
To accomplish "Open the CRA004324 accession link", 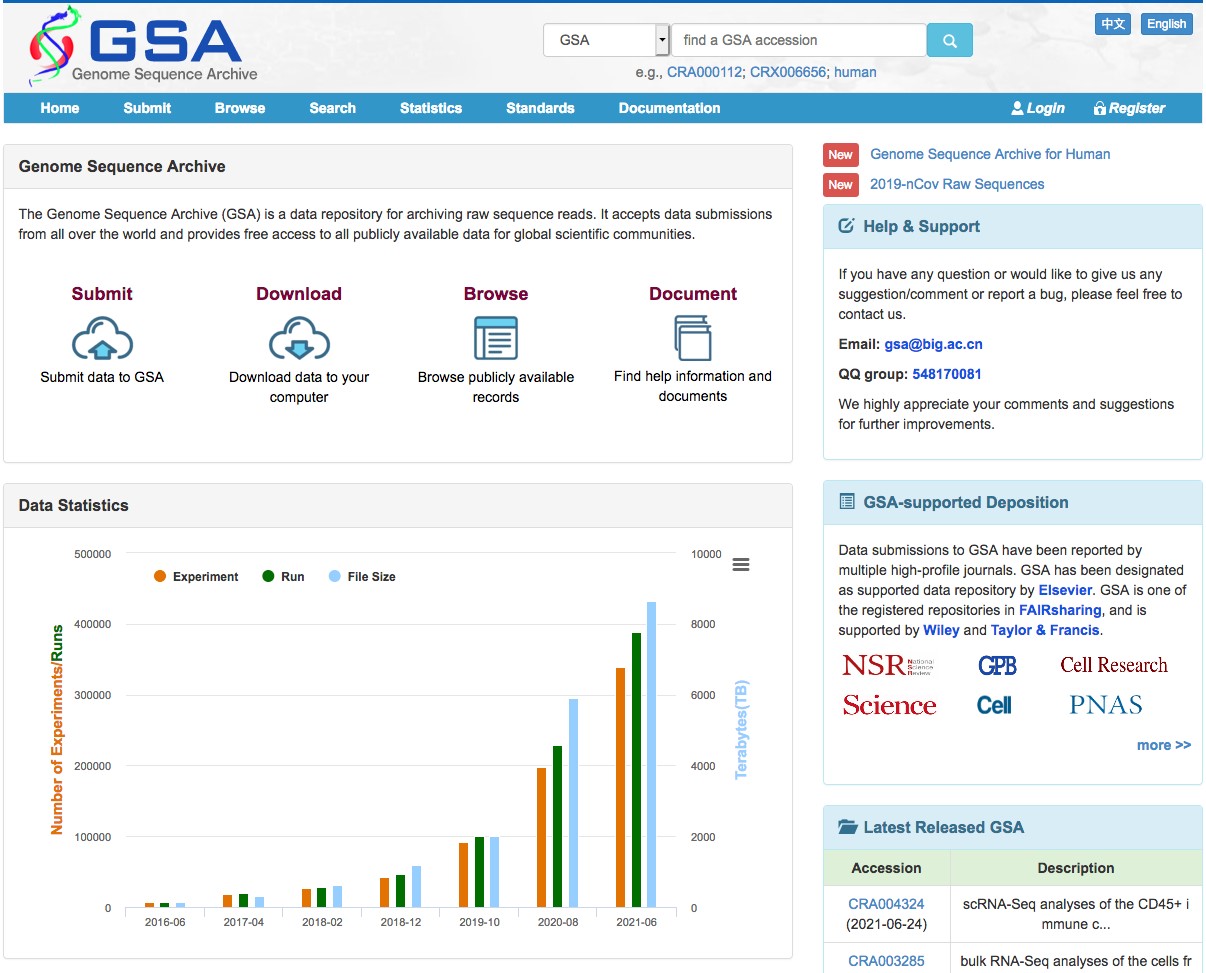I will coord(886,904).
